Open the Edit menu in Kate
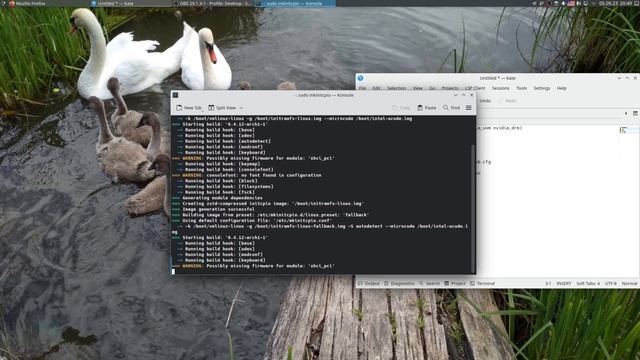 [376, 88]
